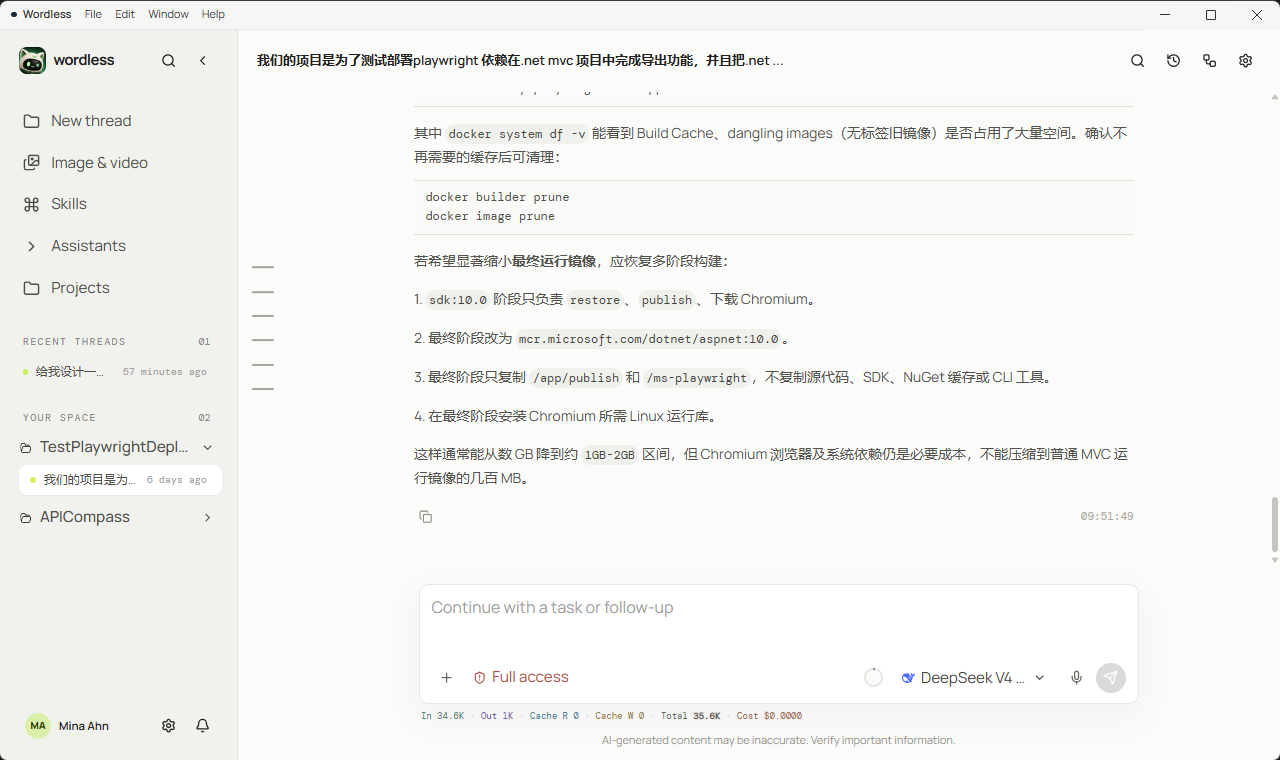Open the Help menu
Viewport: 1280px width, 760px height.
(213, 15)
